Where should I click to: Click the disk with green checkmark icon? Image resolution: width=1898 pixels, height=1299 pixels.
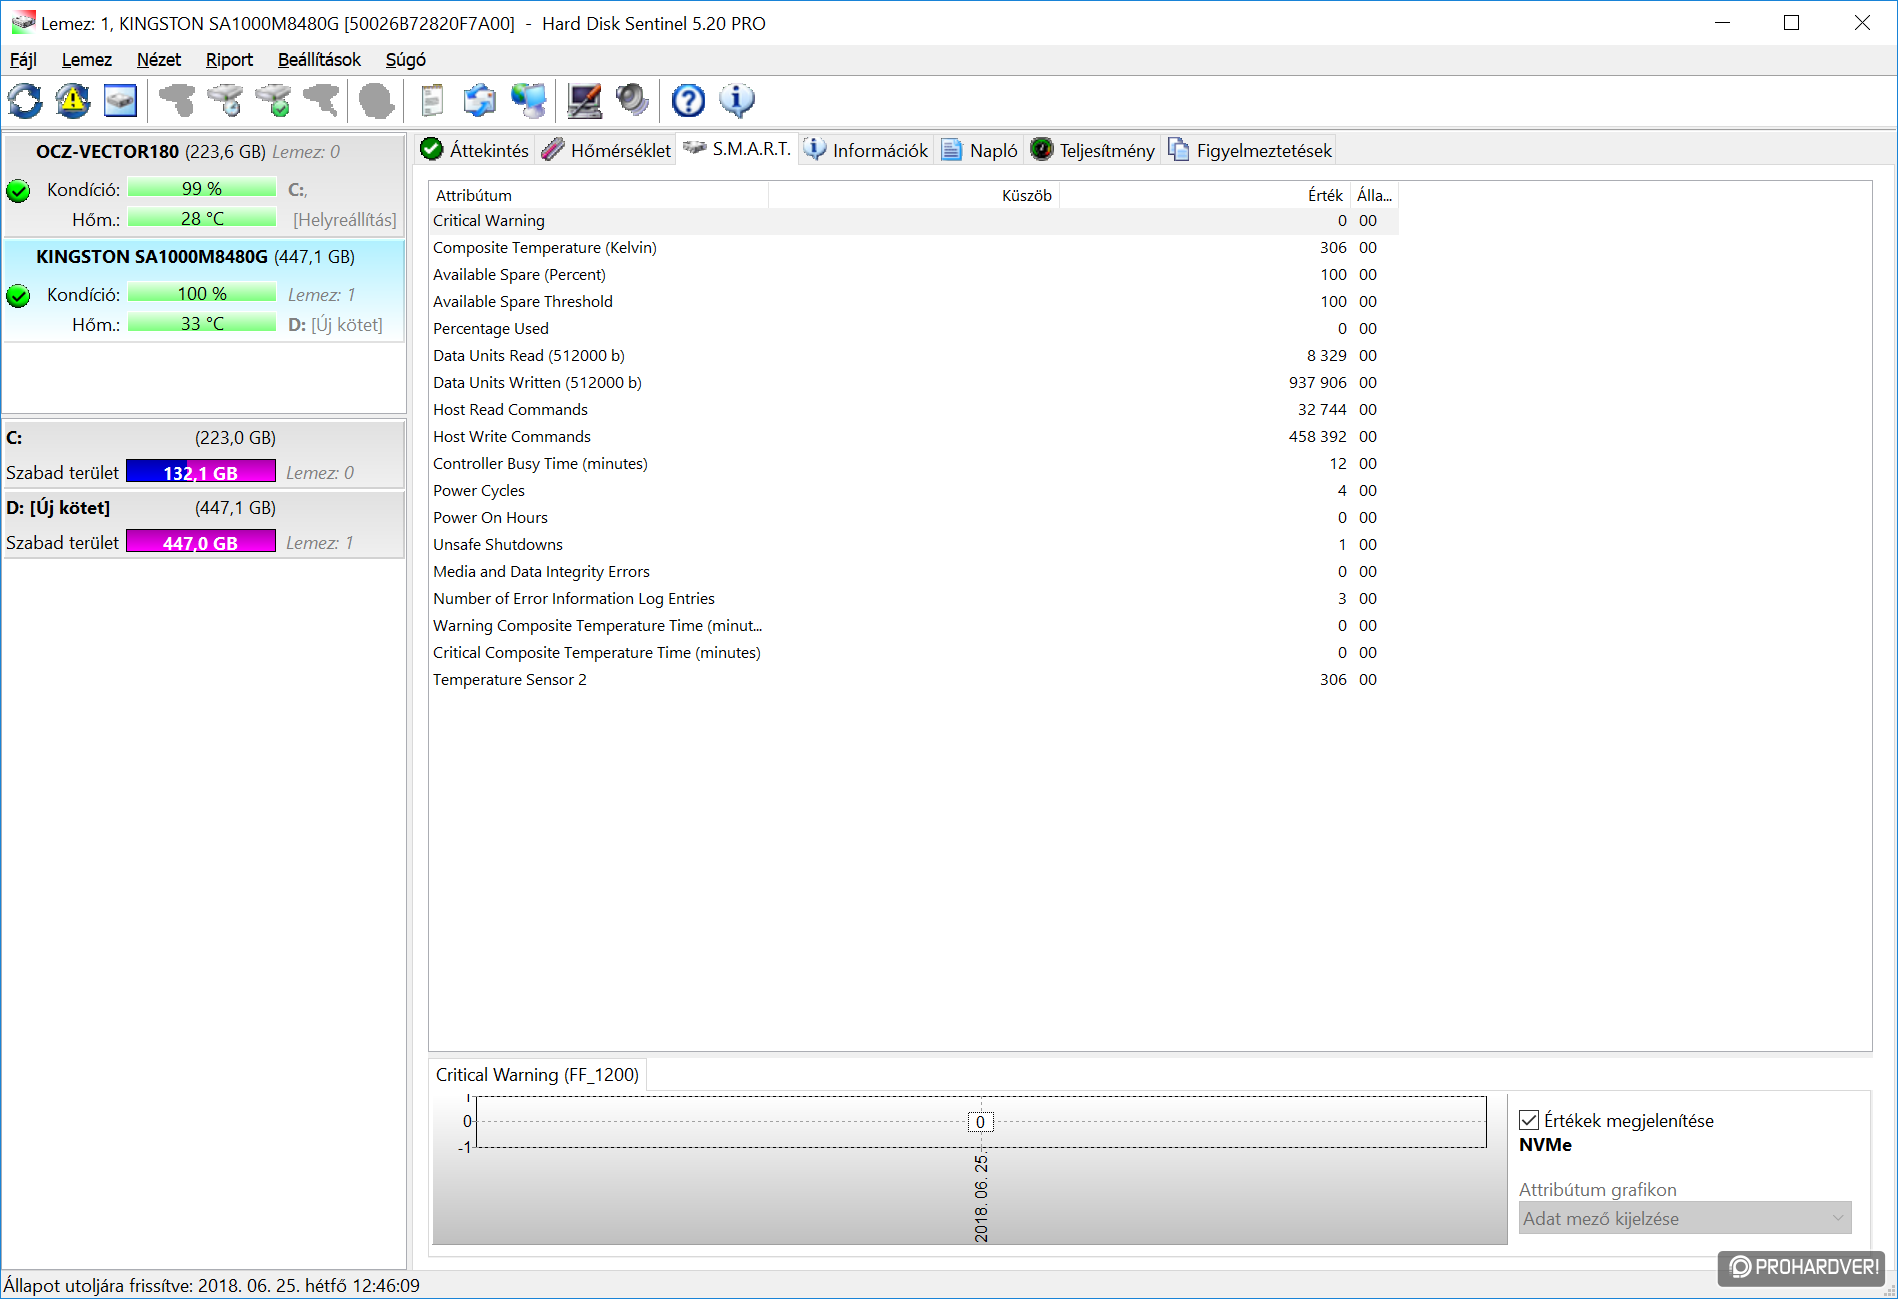pyautogui.click(x=273, y=100)
